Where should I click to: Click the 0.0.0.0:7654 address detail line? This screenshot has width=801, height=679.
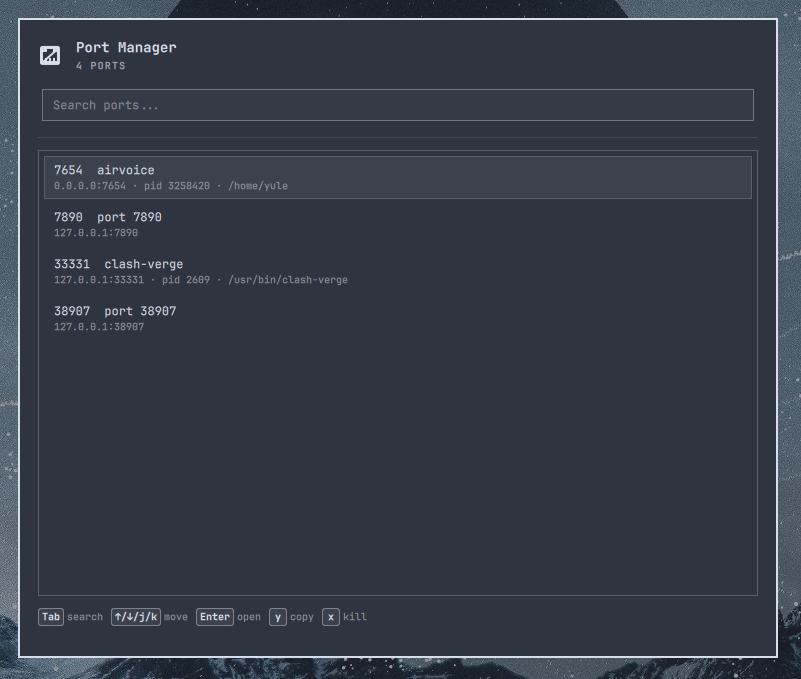click(x=171, y=186)
